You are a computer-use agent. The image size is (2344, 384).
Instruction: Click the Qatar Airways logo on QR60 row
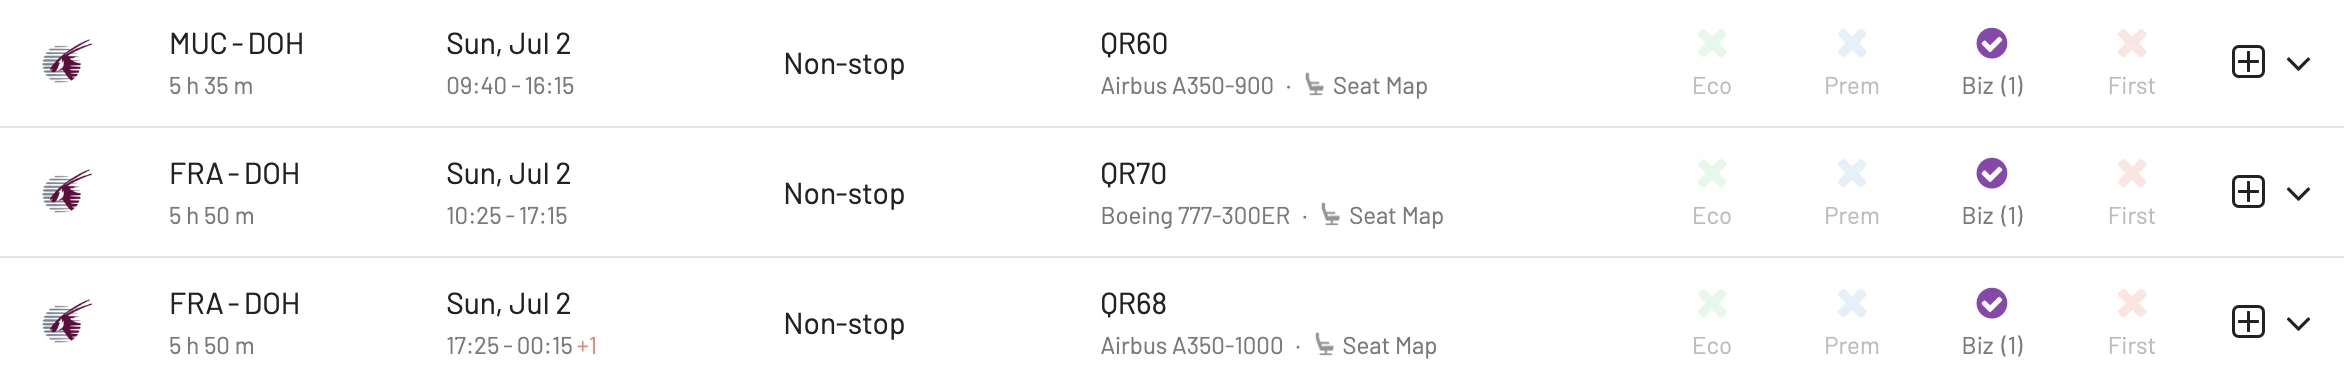click(x=67, y=62)
